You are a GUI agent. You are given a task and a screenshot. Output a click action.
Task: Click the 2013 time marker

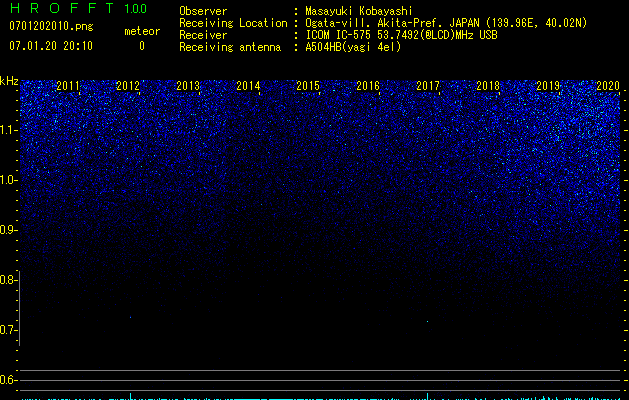[188, 85]
